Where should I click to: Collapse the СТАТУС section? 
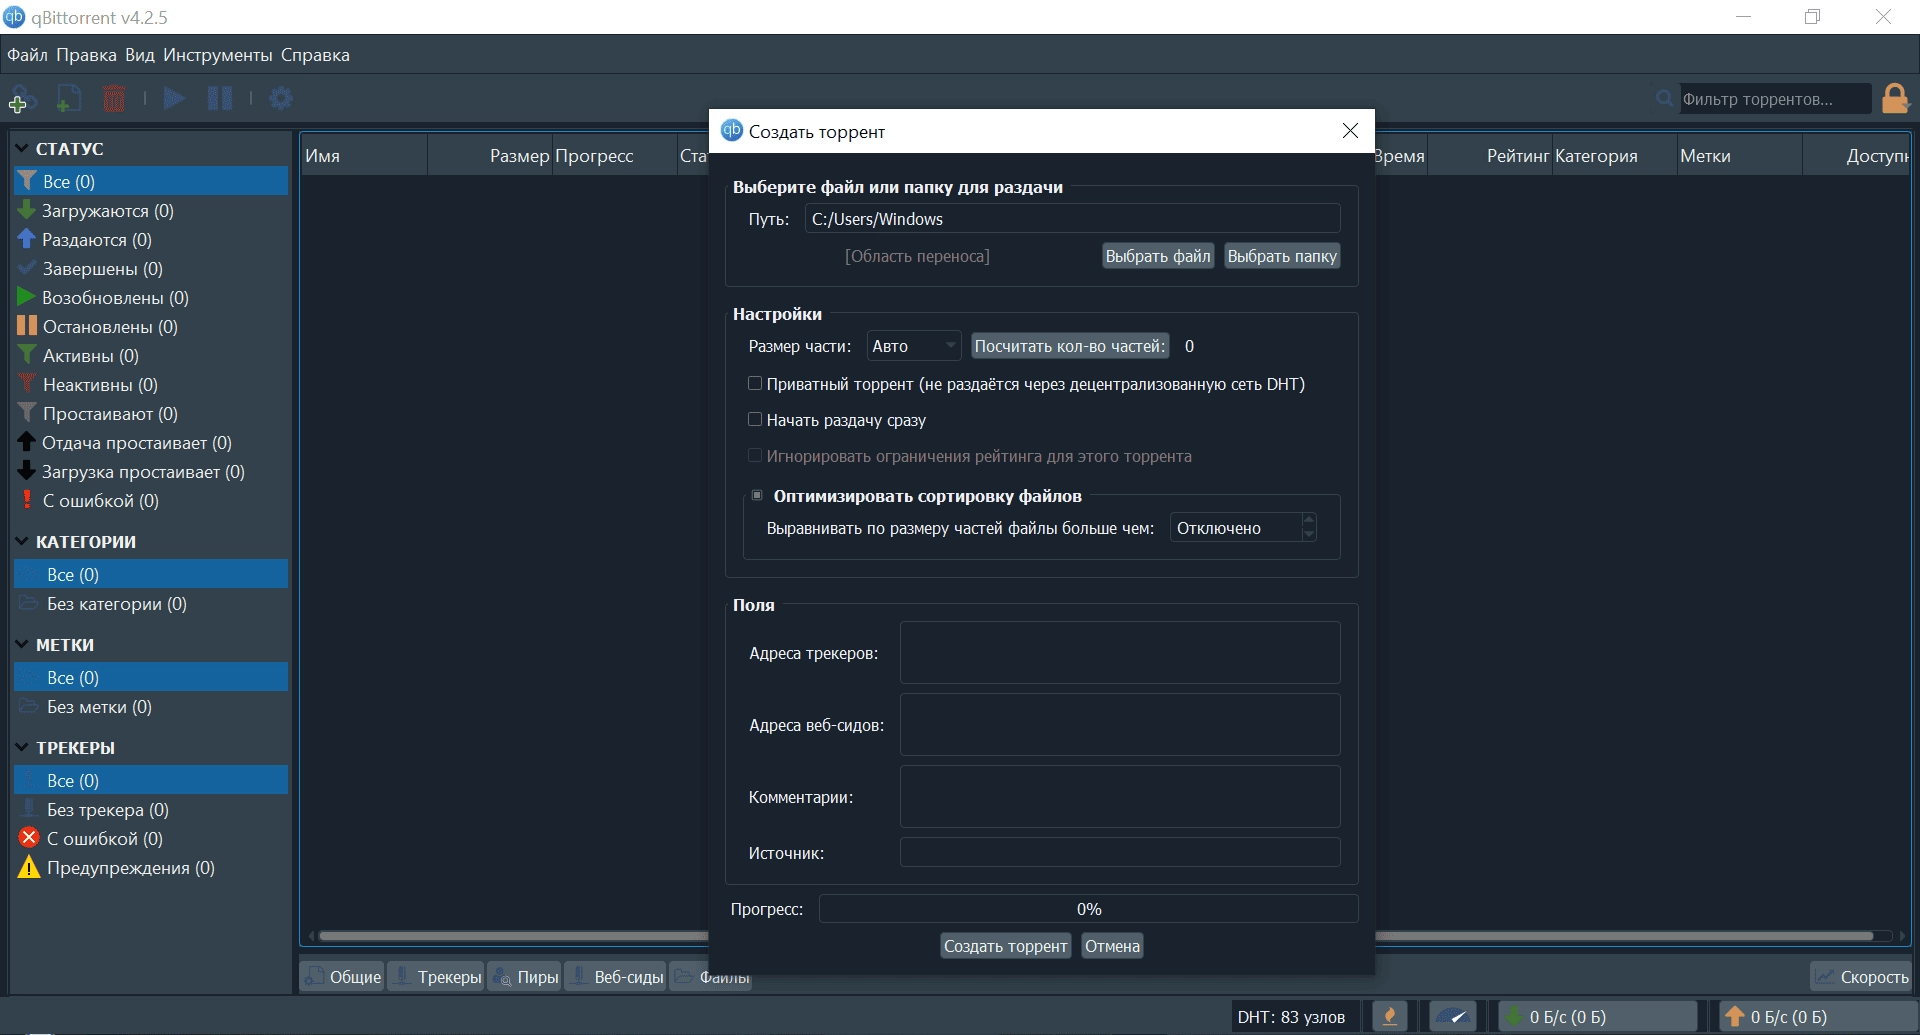pyautogui.click(x=22, y=149)
